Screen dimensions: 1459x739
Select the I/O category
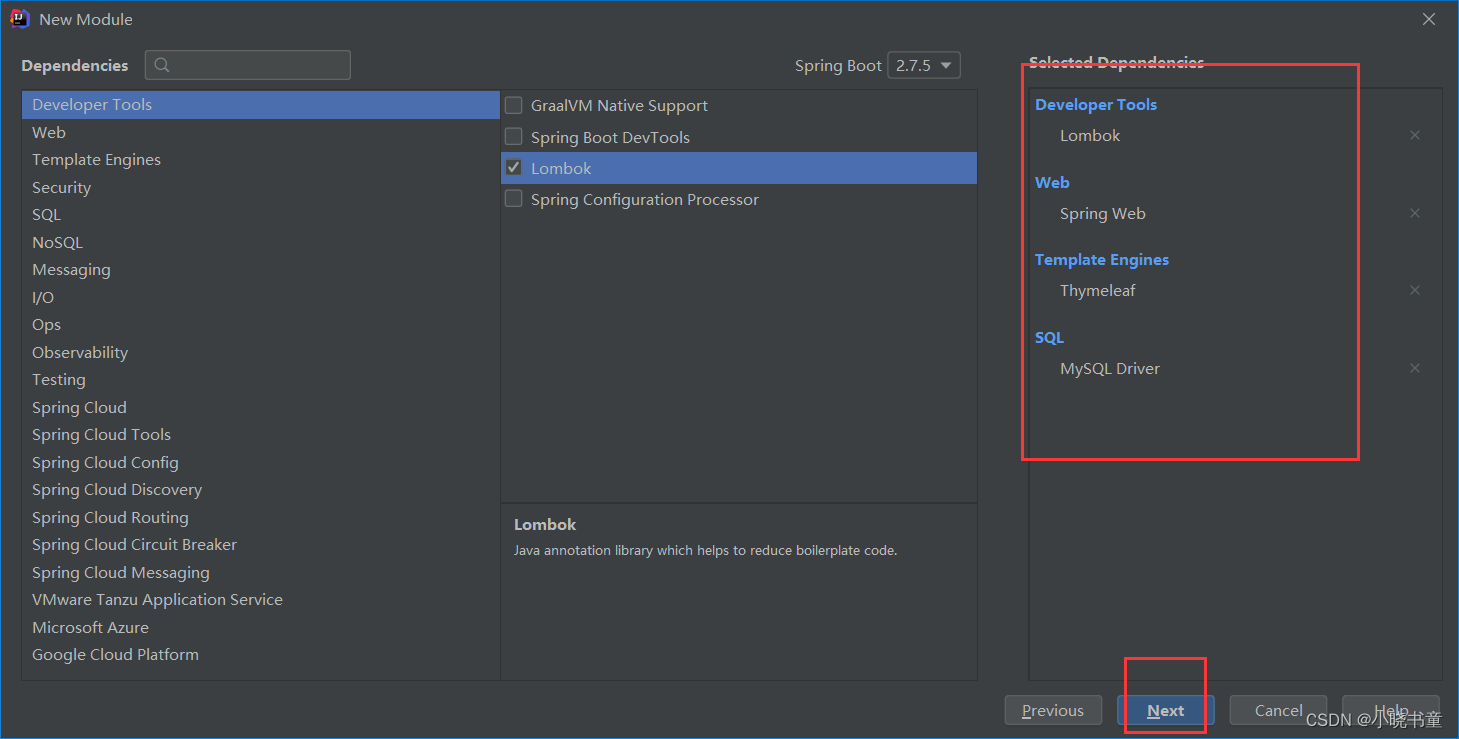tap(261, 297)
